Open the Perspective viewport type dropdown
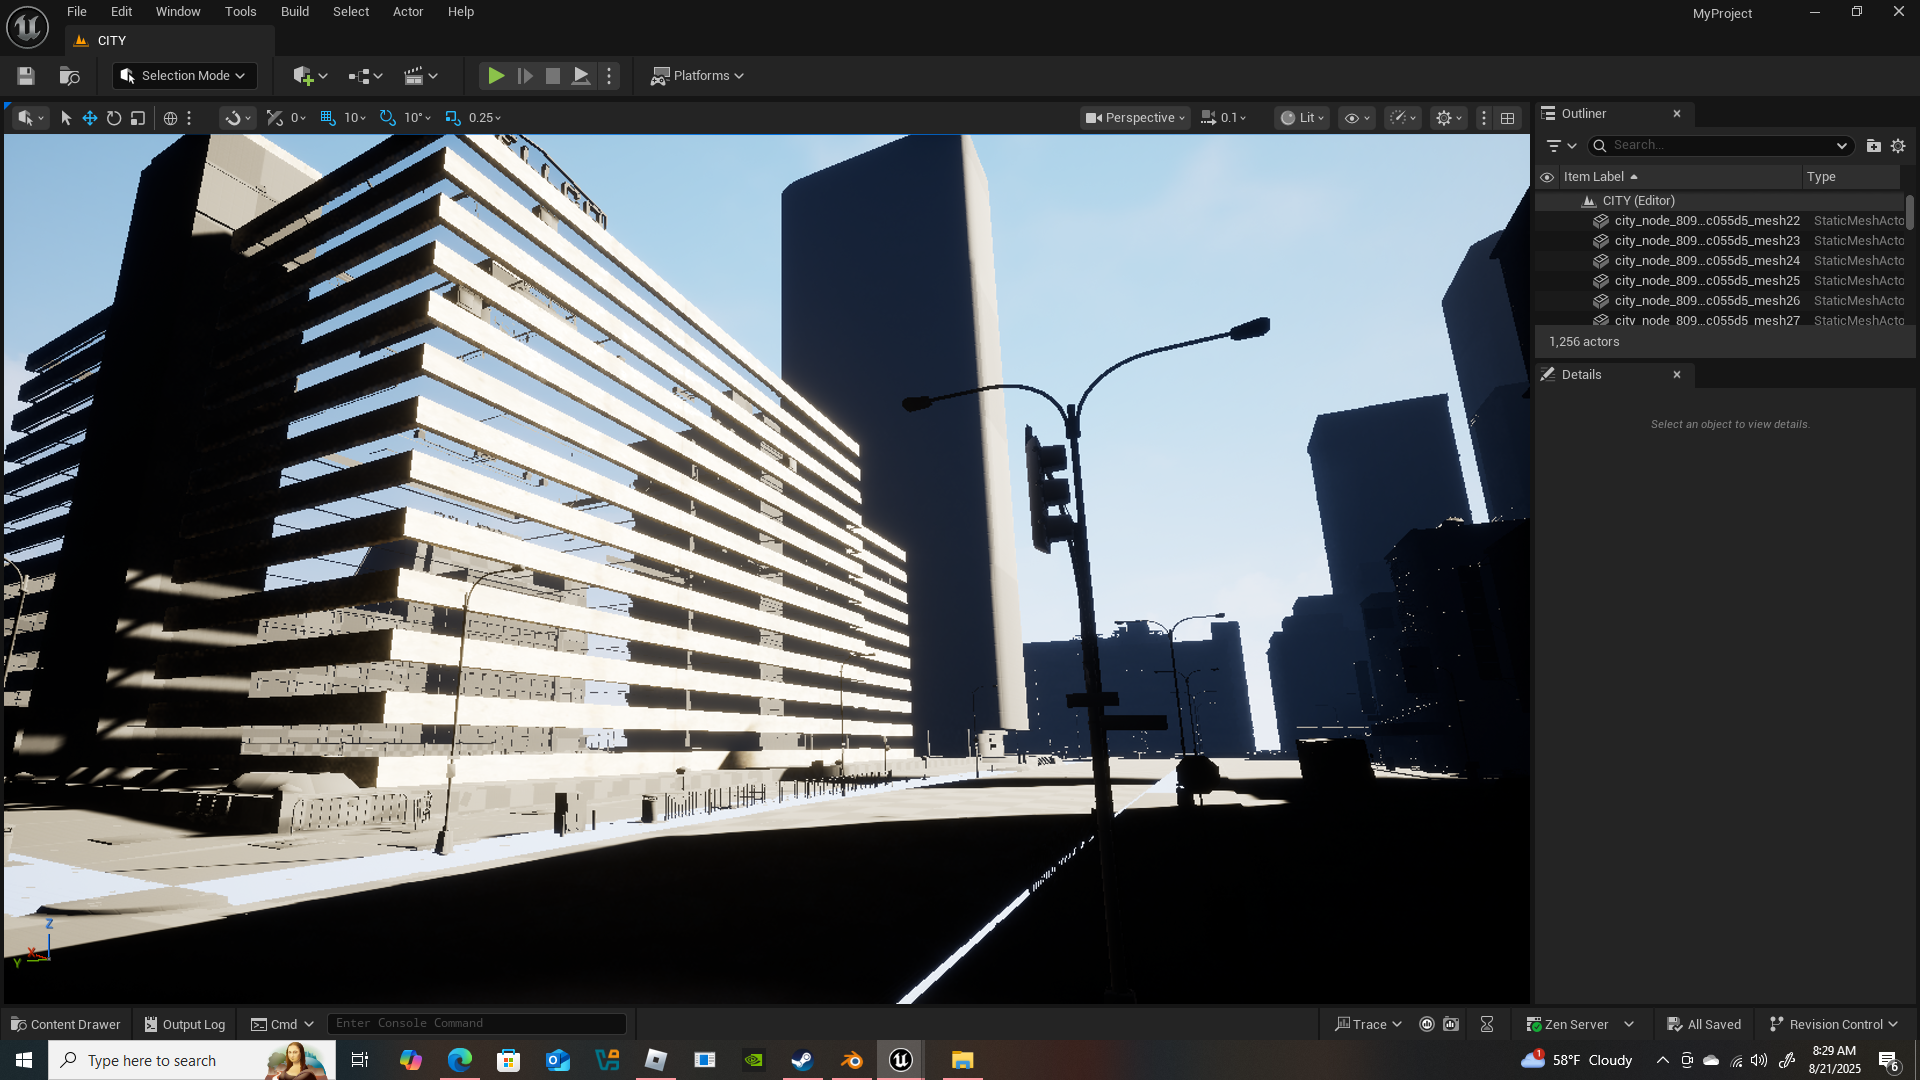 pos(1135,118)
